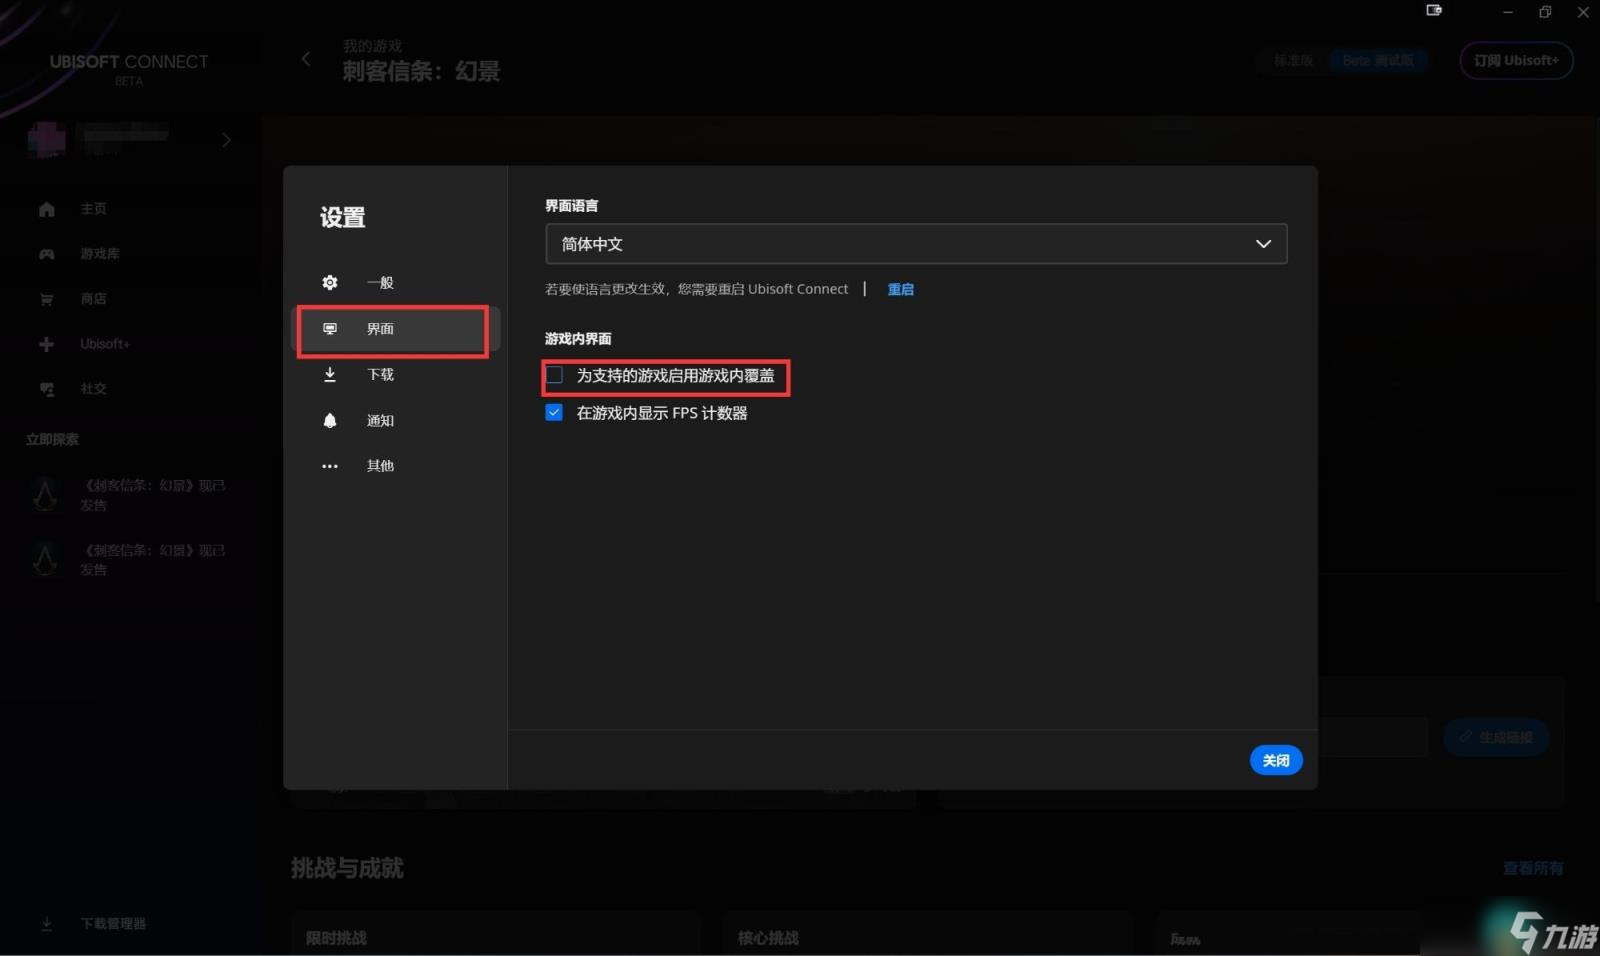Click the 查看所有 link for challenges
Viewport: 1600px width, 956px height.
1533,868
